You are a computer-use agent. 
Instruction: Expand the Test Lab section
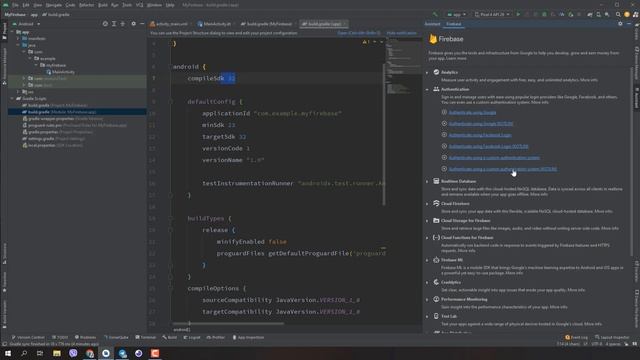427,316
